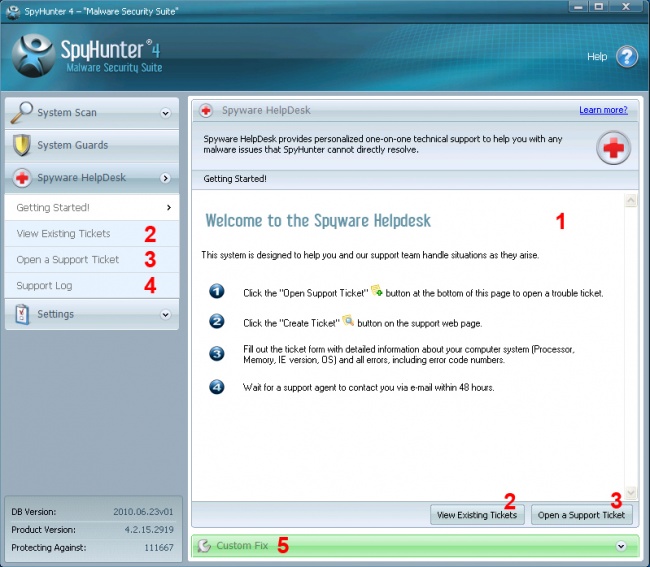Viewport: 650px width, 567px height.
Task: Select Open a Support Ticket sidebar item
Action: (x=67, y=260)
